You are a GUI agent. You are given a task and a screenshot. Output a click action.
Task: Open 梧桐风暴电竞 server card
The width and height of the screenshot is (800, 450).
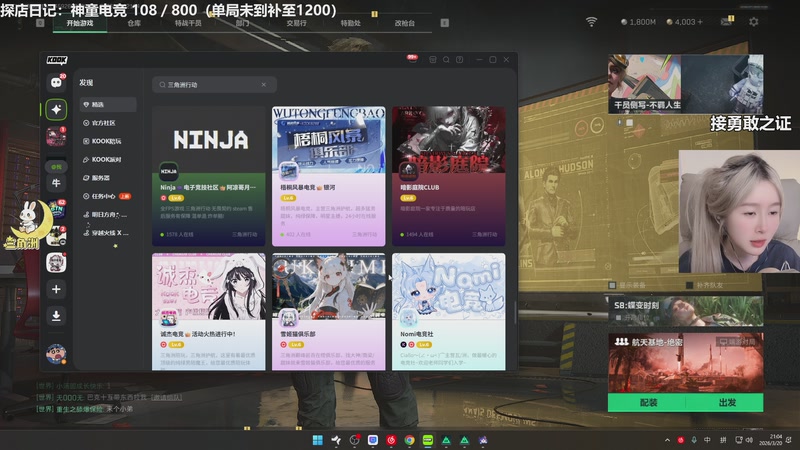329,176
